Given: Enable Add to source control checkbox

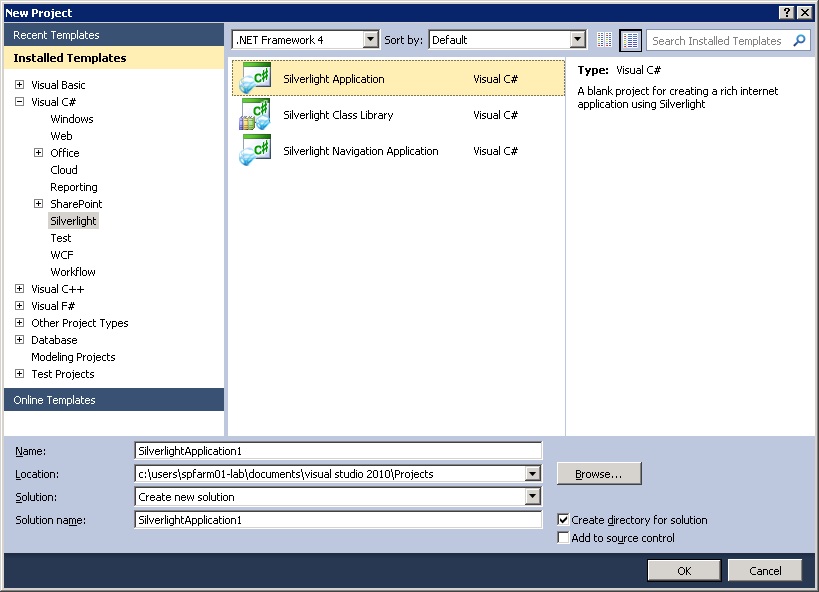Looking at the screenshot, I should click(x=563, y=537).
